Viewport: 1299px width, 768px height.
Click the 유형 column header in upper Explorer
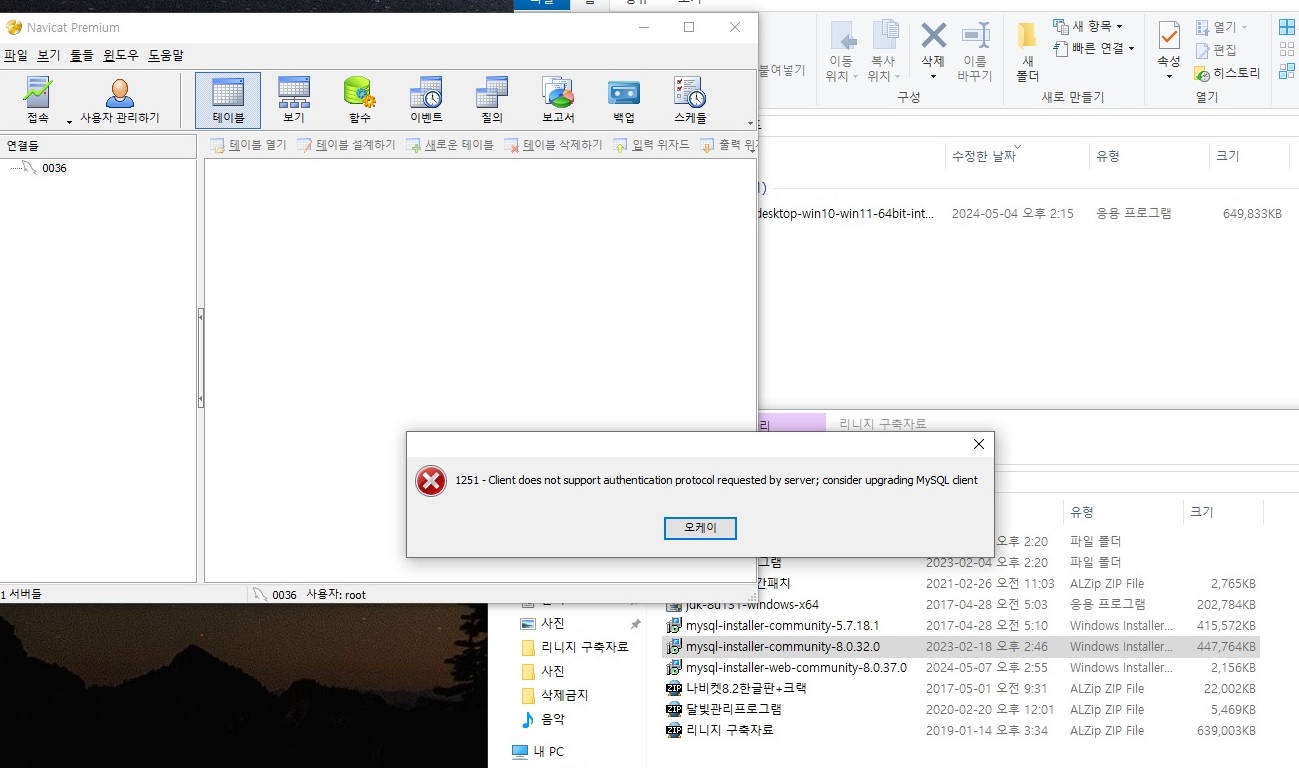coord(1108,156)
